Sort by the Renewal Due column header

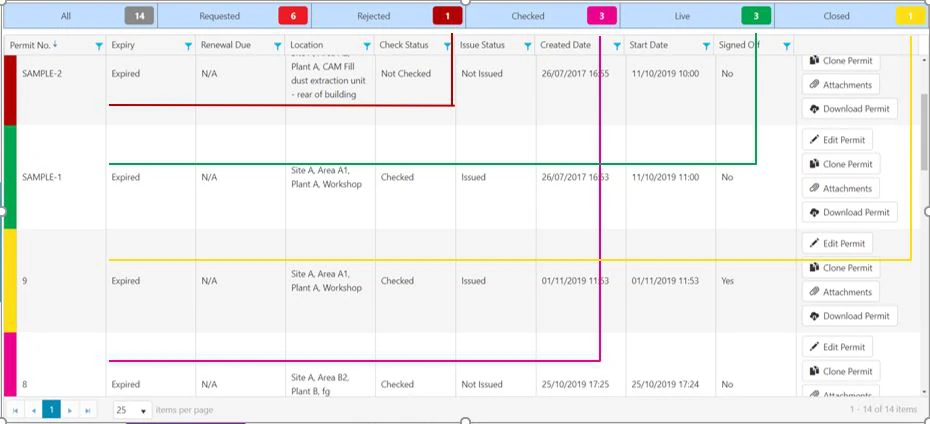pos(225,45)
